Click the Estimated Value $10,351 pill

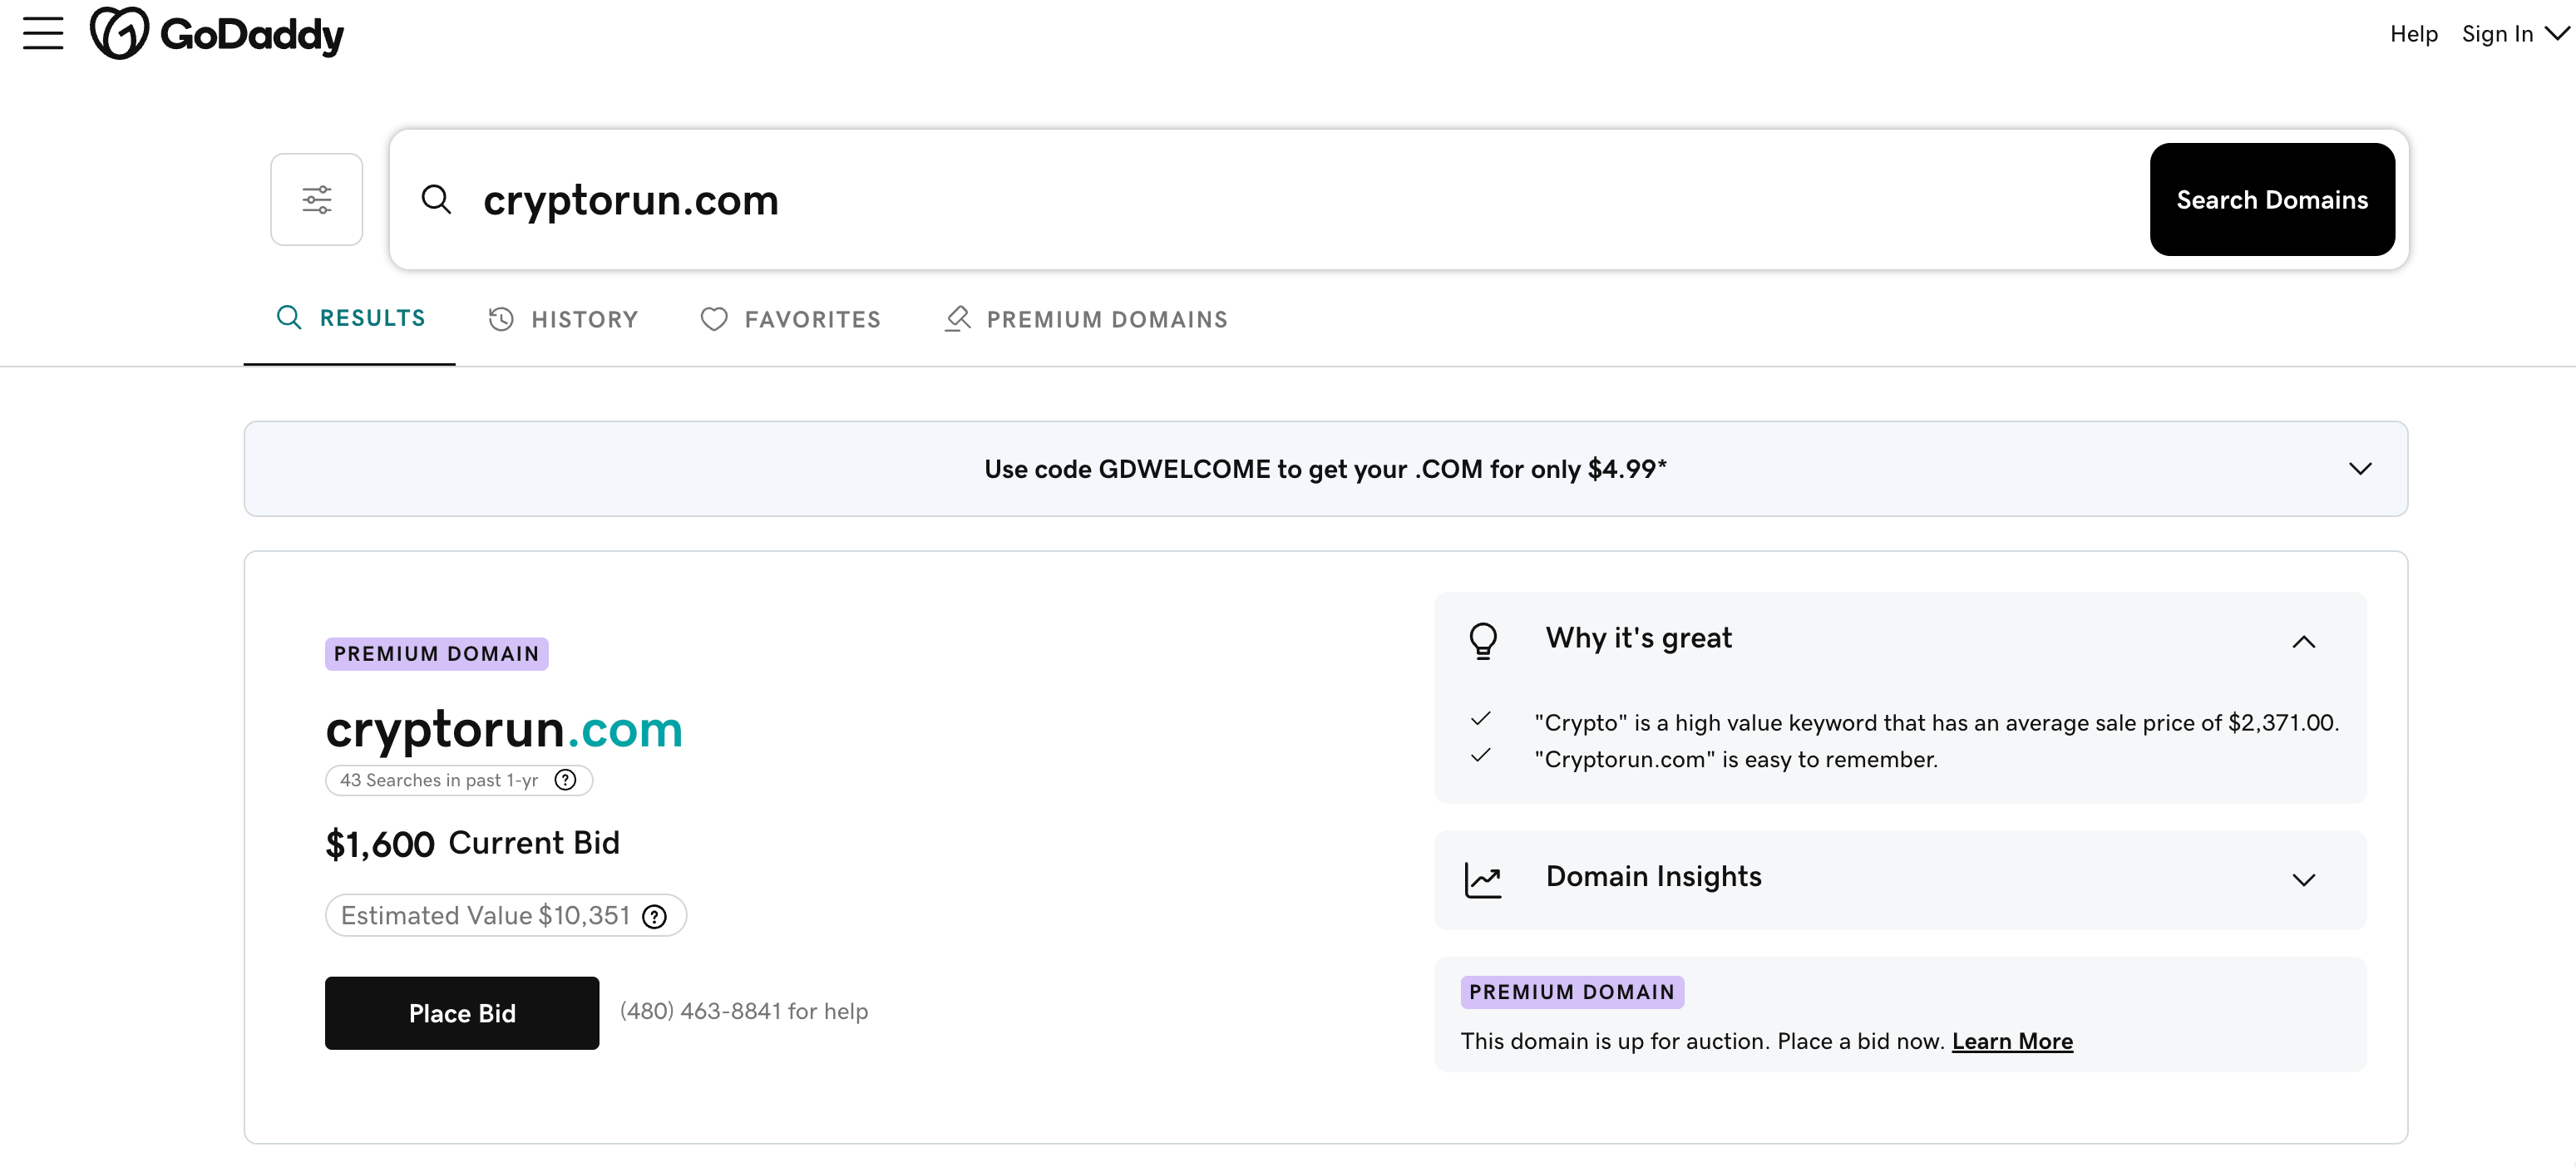tap(506, 916)
